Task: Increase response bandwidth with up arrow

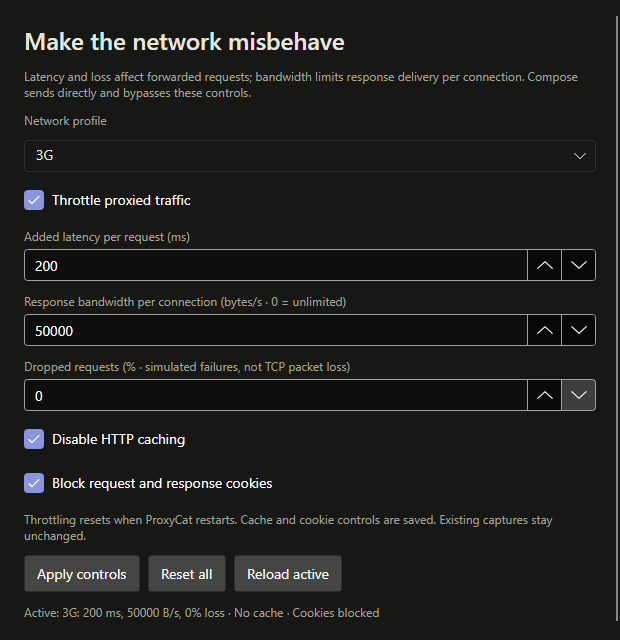Action: pyautogui.click(x=544, y=330)
